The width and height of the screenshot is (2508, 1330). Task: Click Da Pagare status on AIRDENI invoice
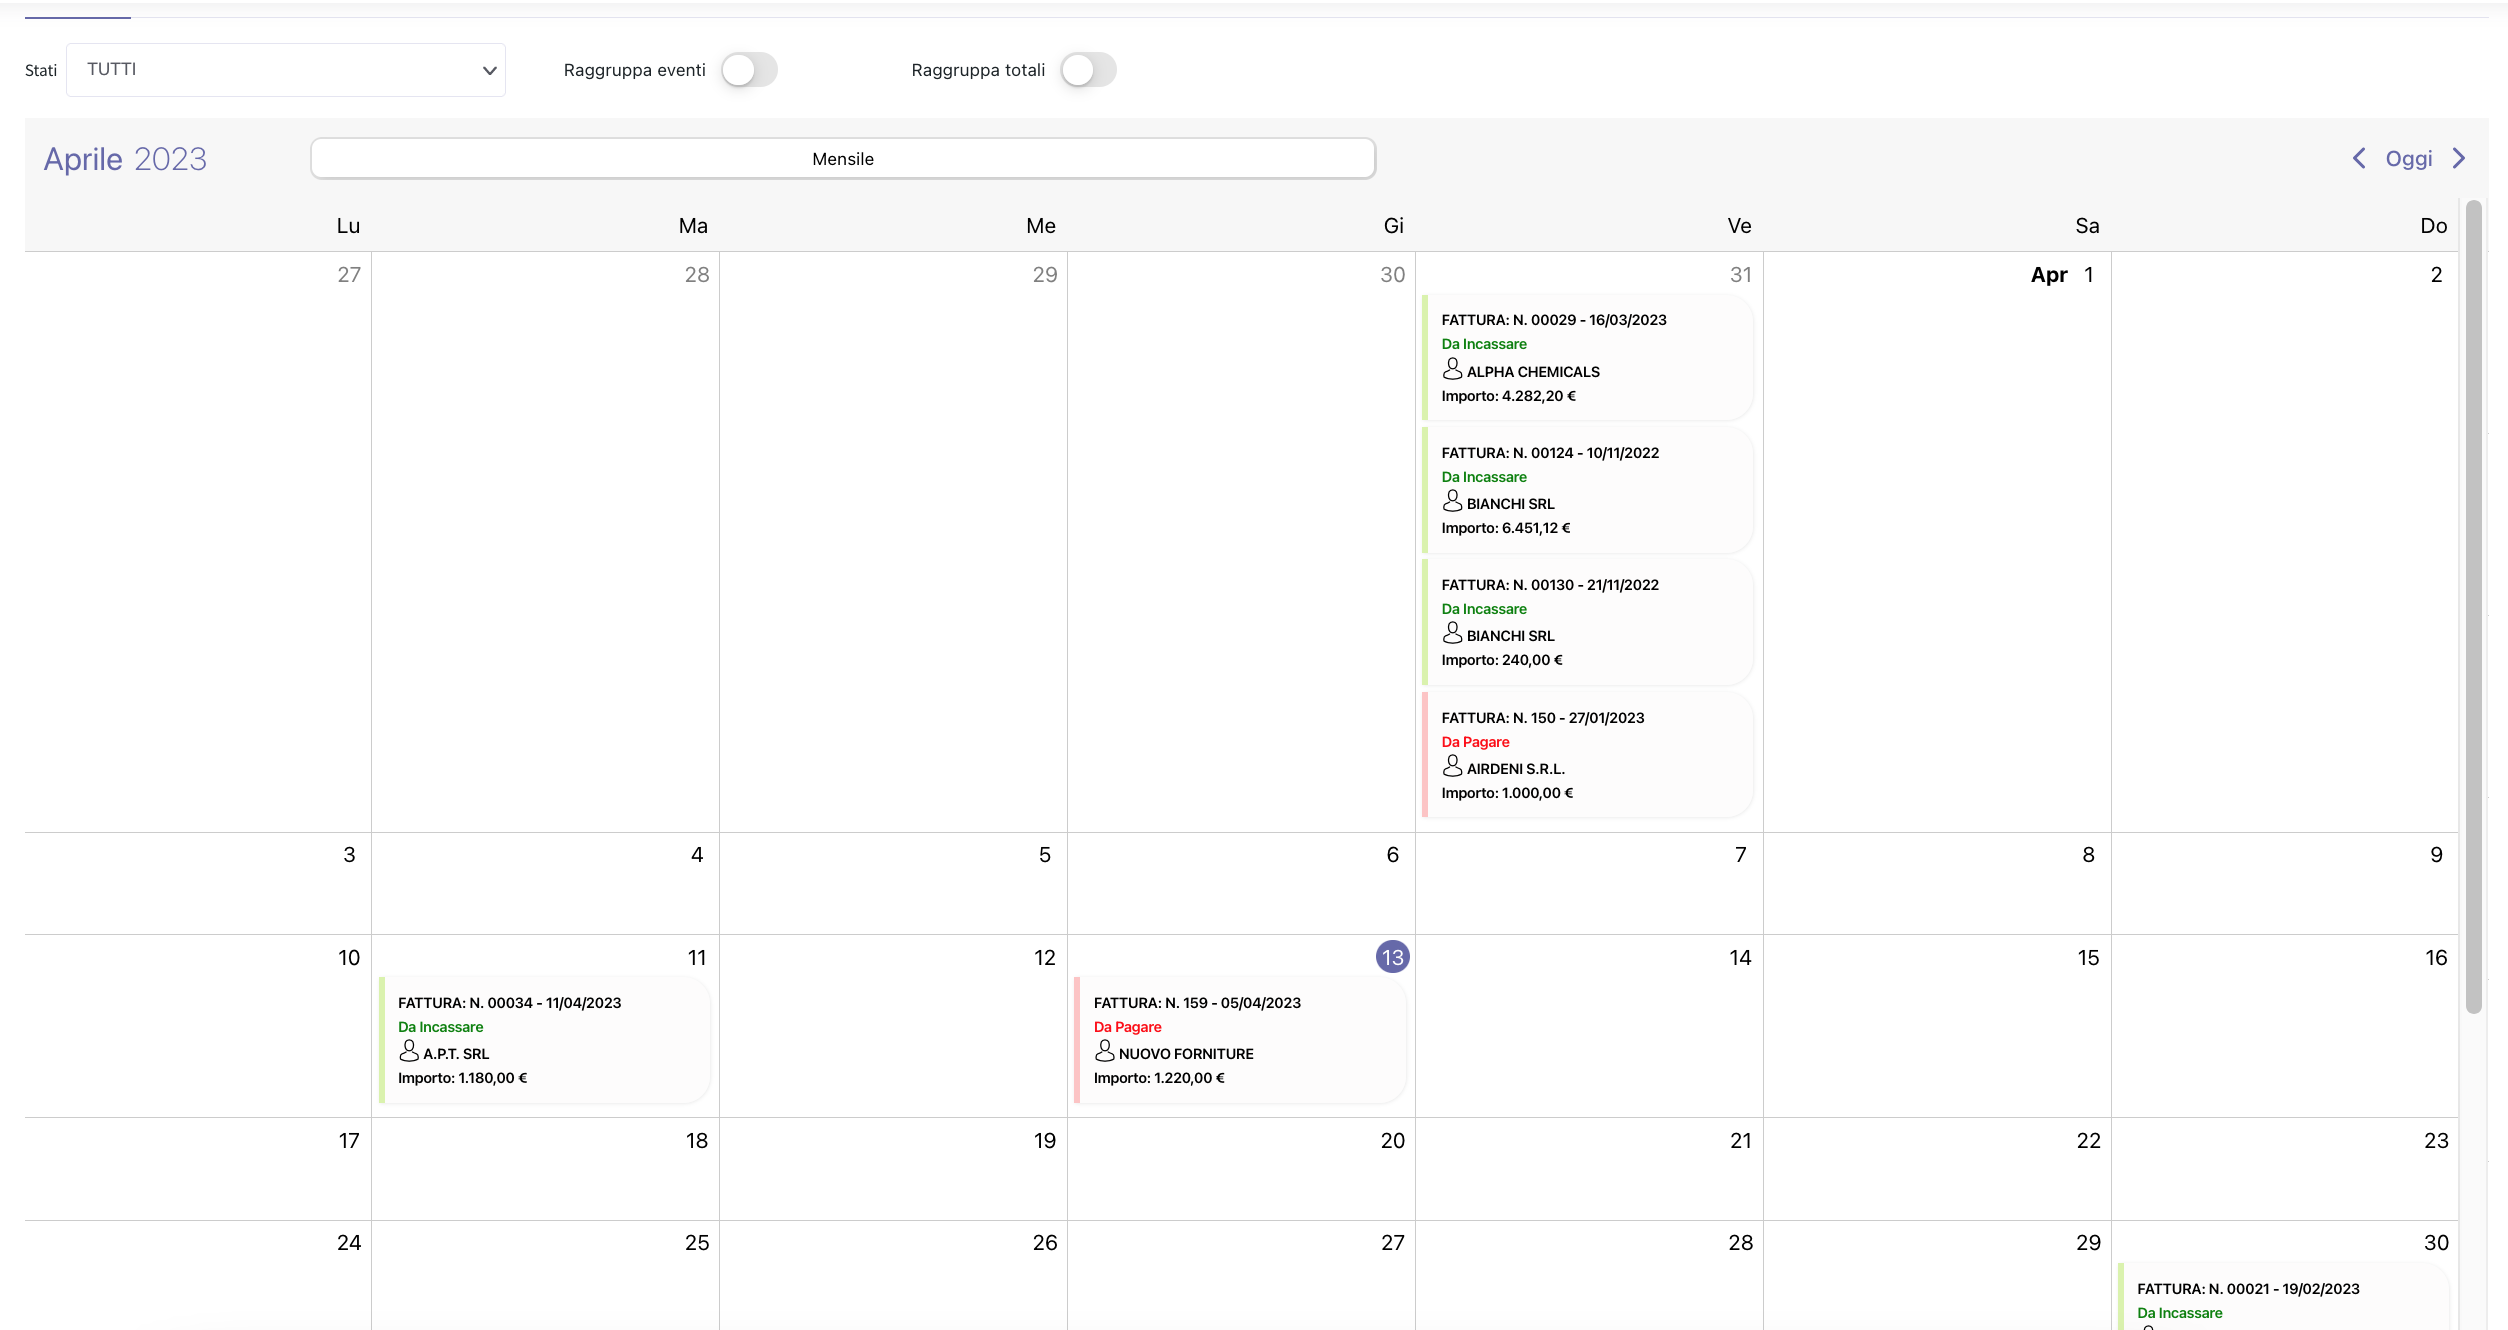[1475, 742]
